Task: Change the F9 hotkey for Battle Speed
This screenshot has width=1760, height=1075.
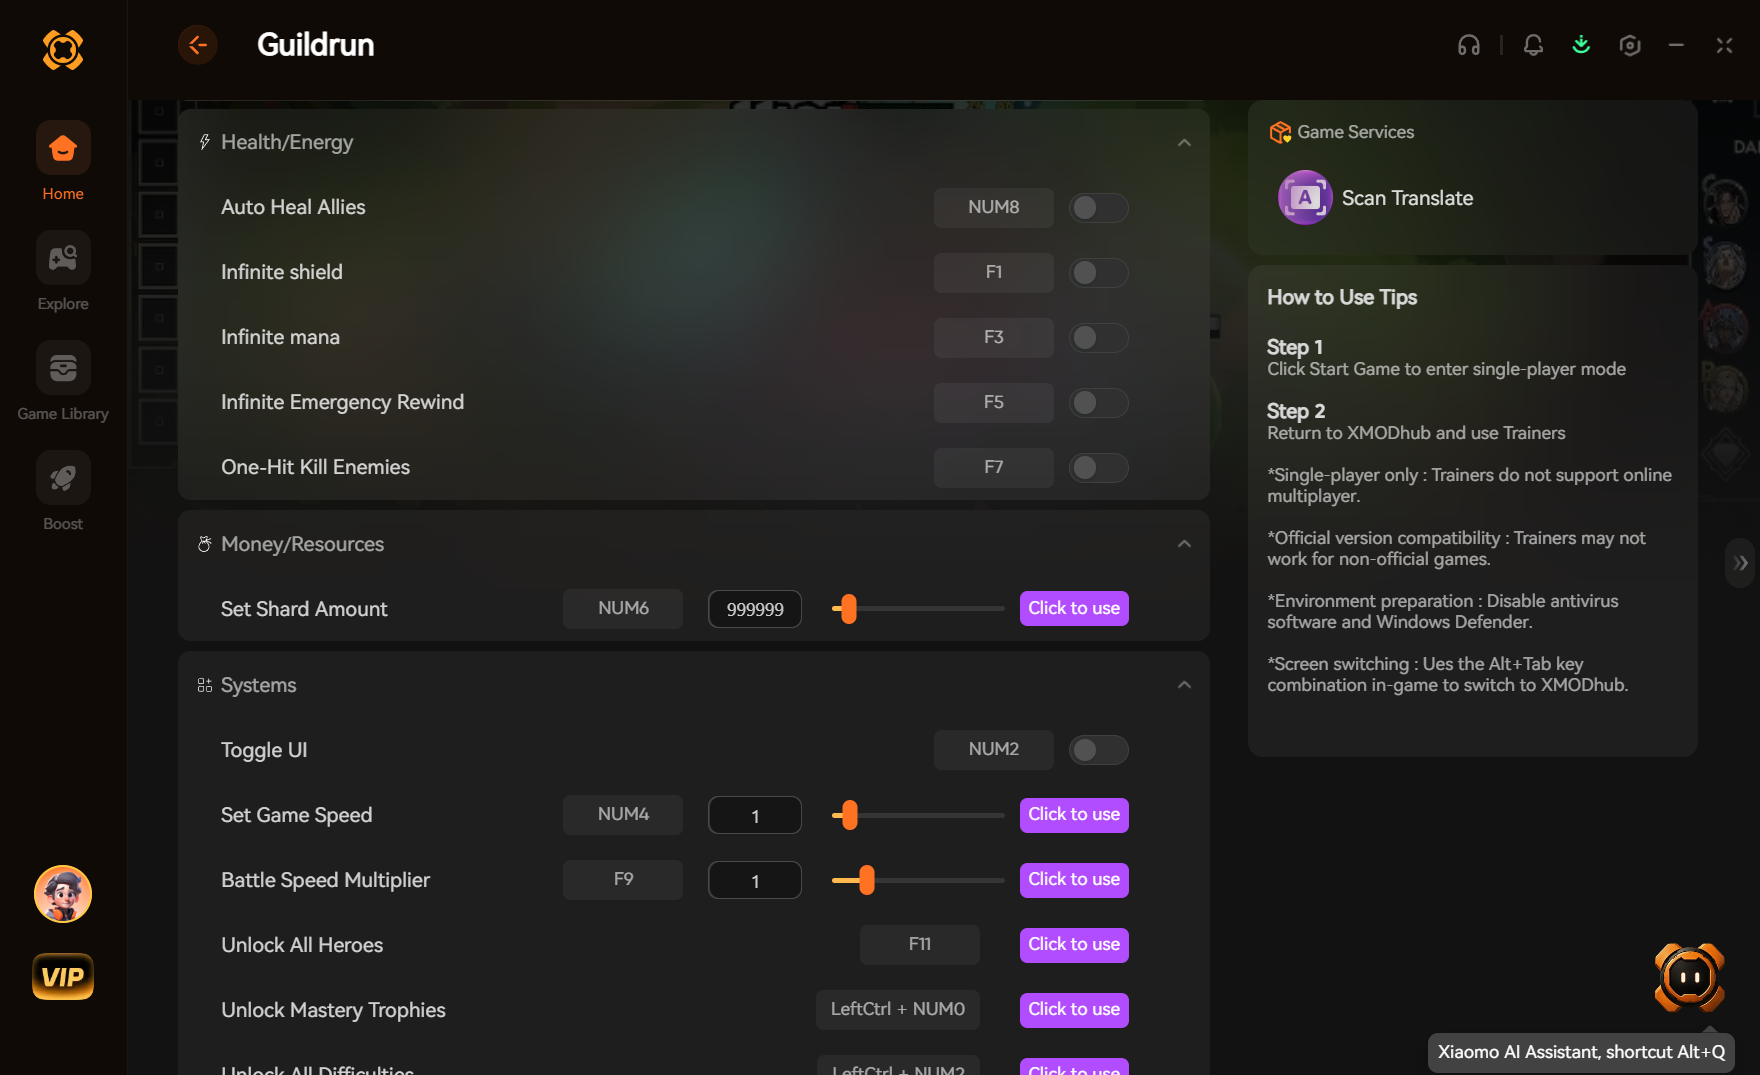Action: pos(622,879)
